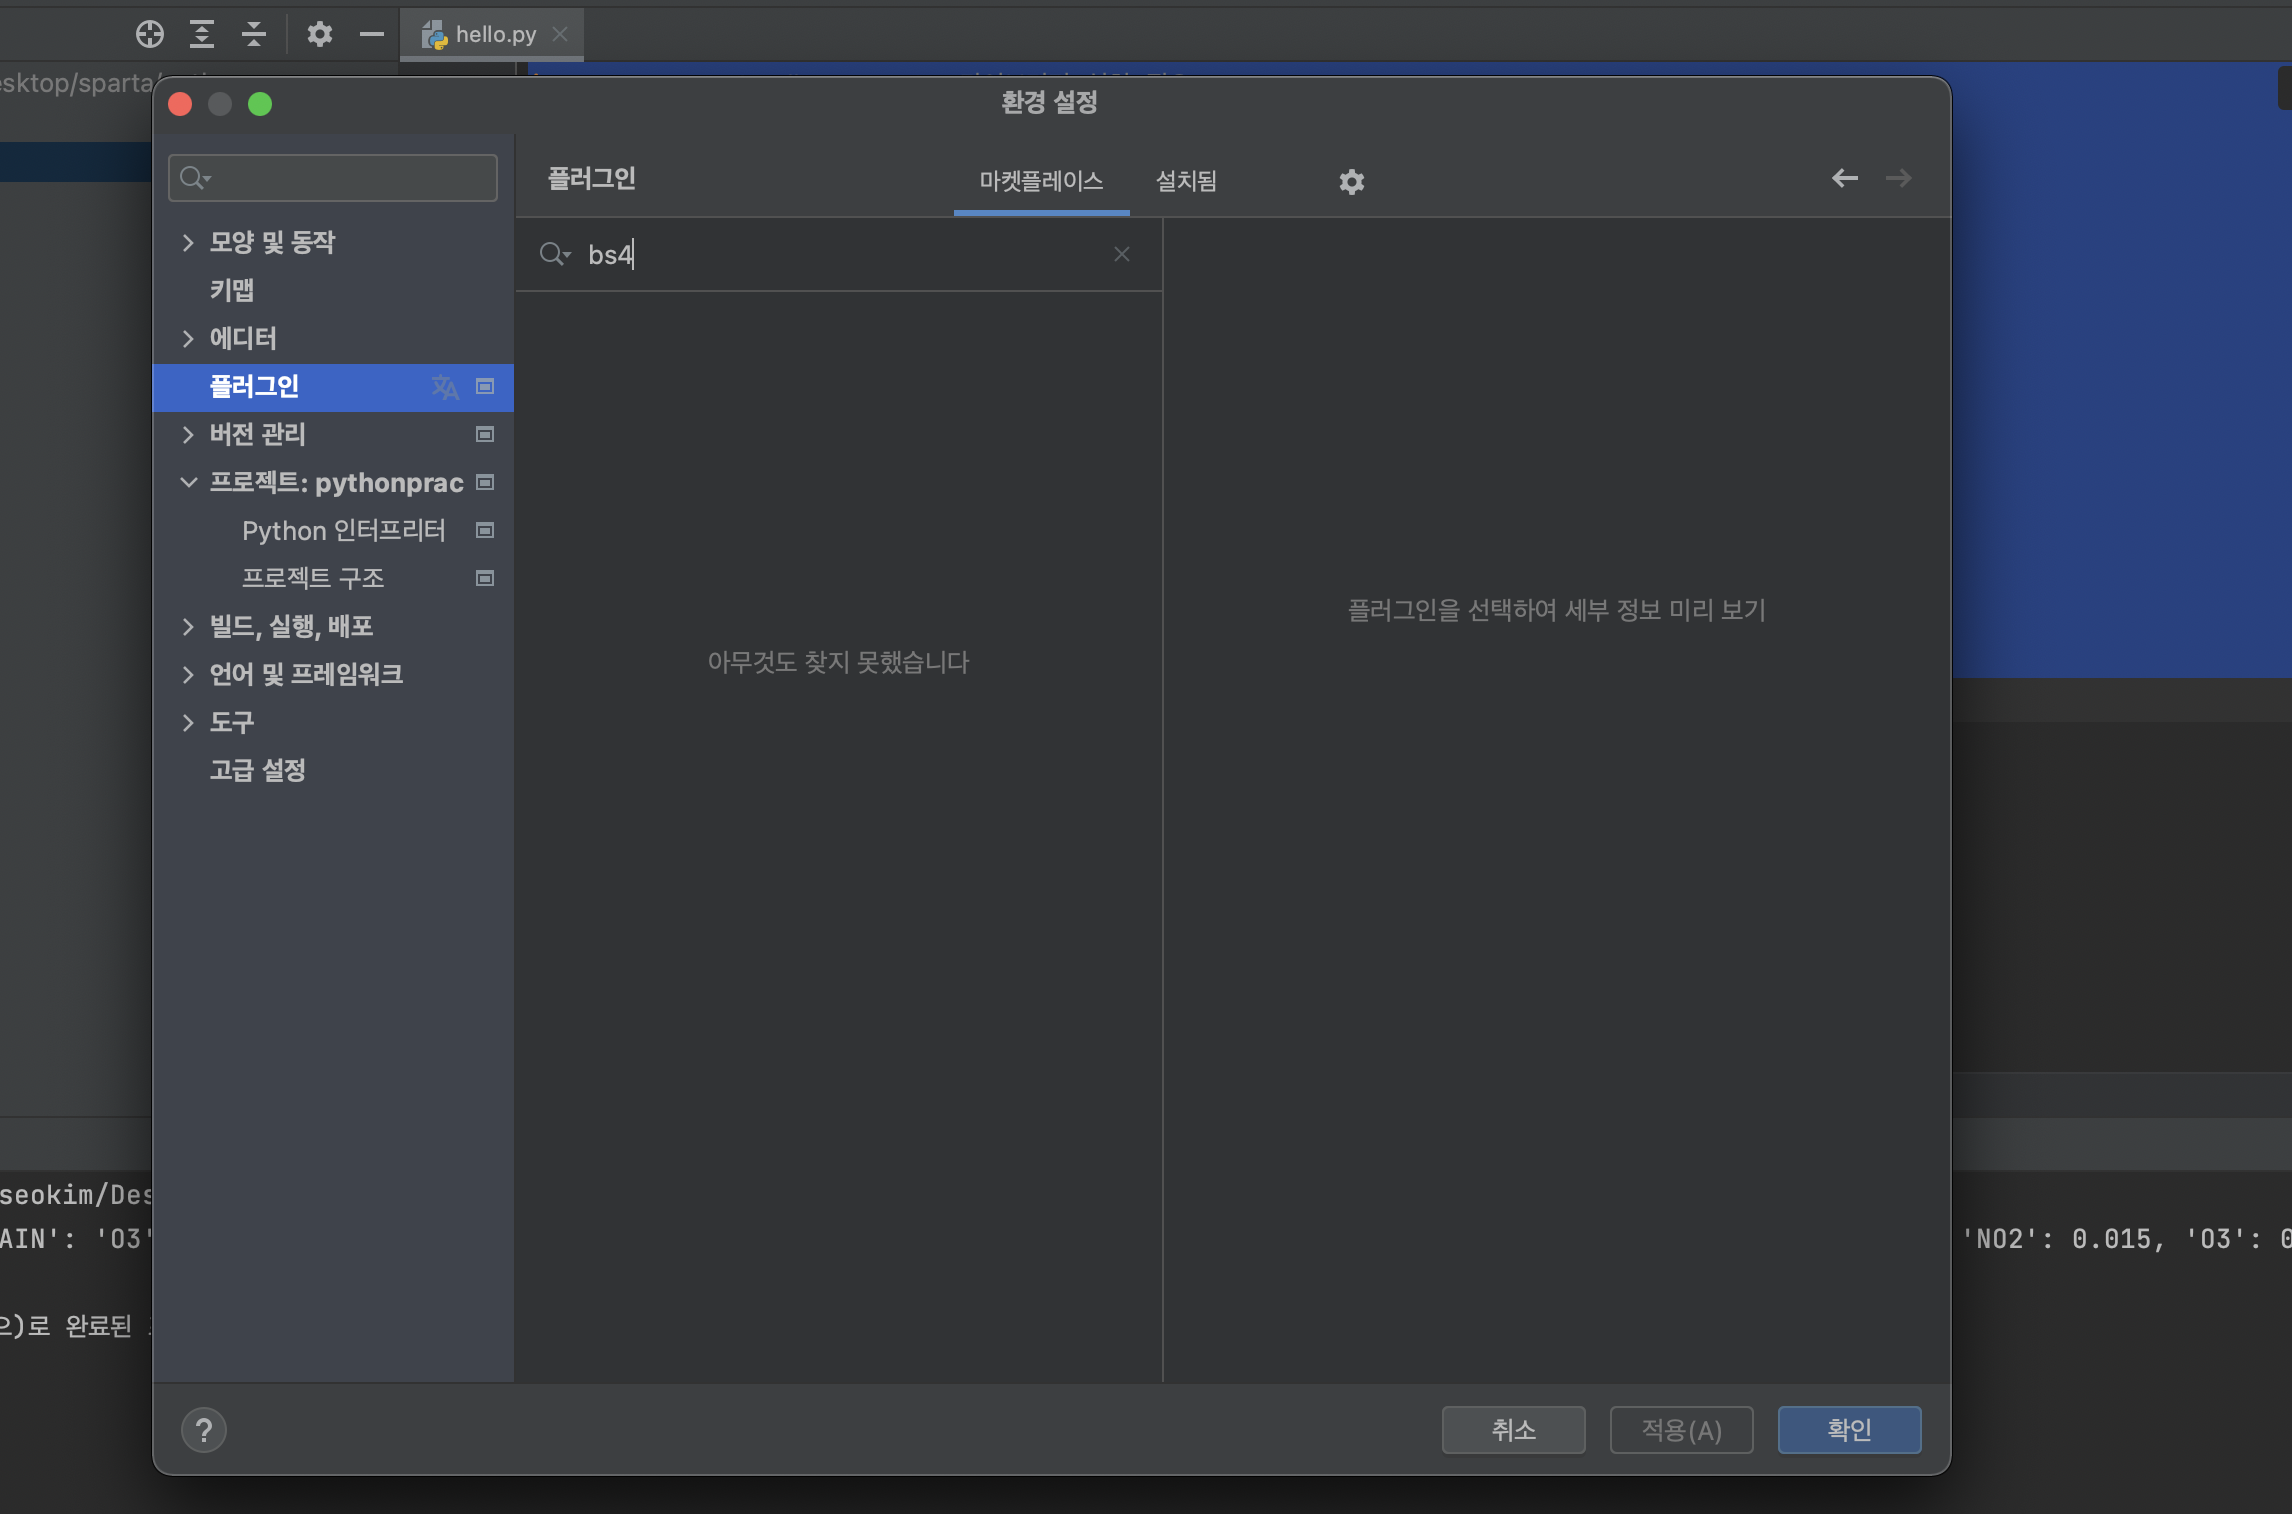Open help with the question mark button
2292x1514 pixels.
click(x=204, y=1430)
